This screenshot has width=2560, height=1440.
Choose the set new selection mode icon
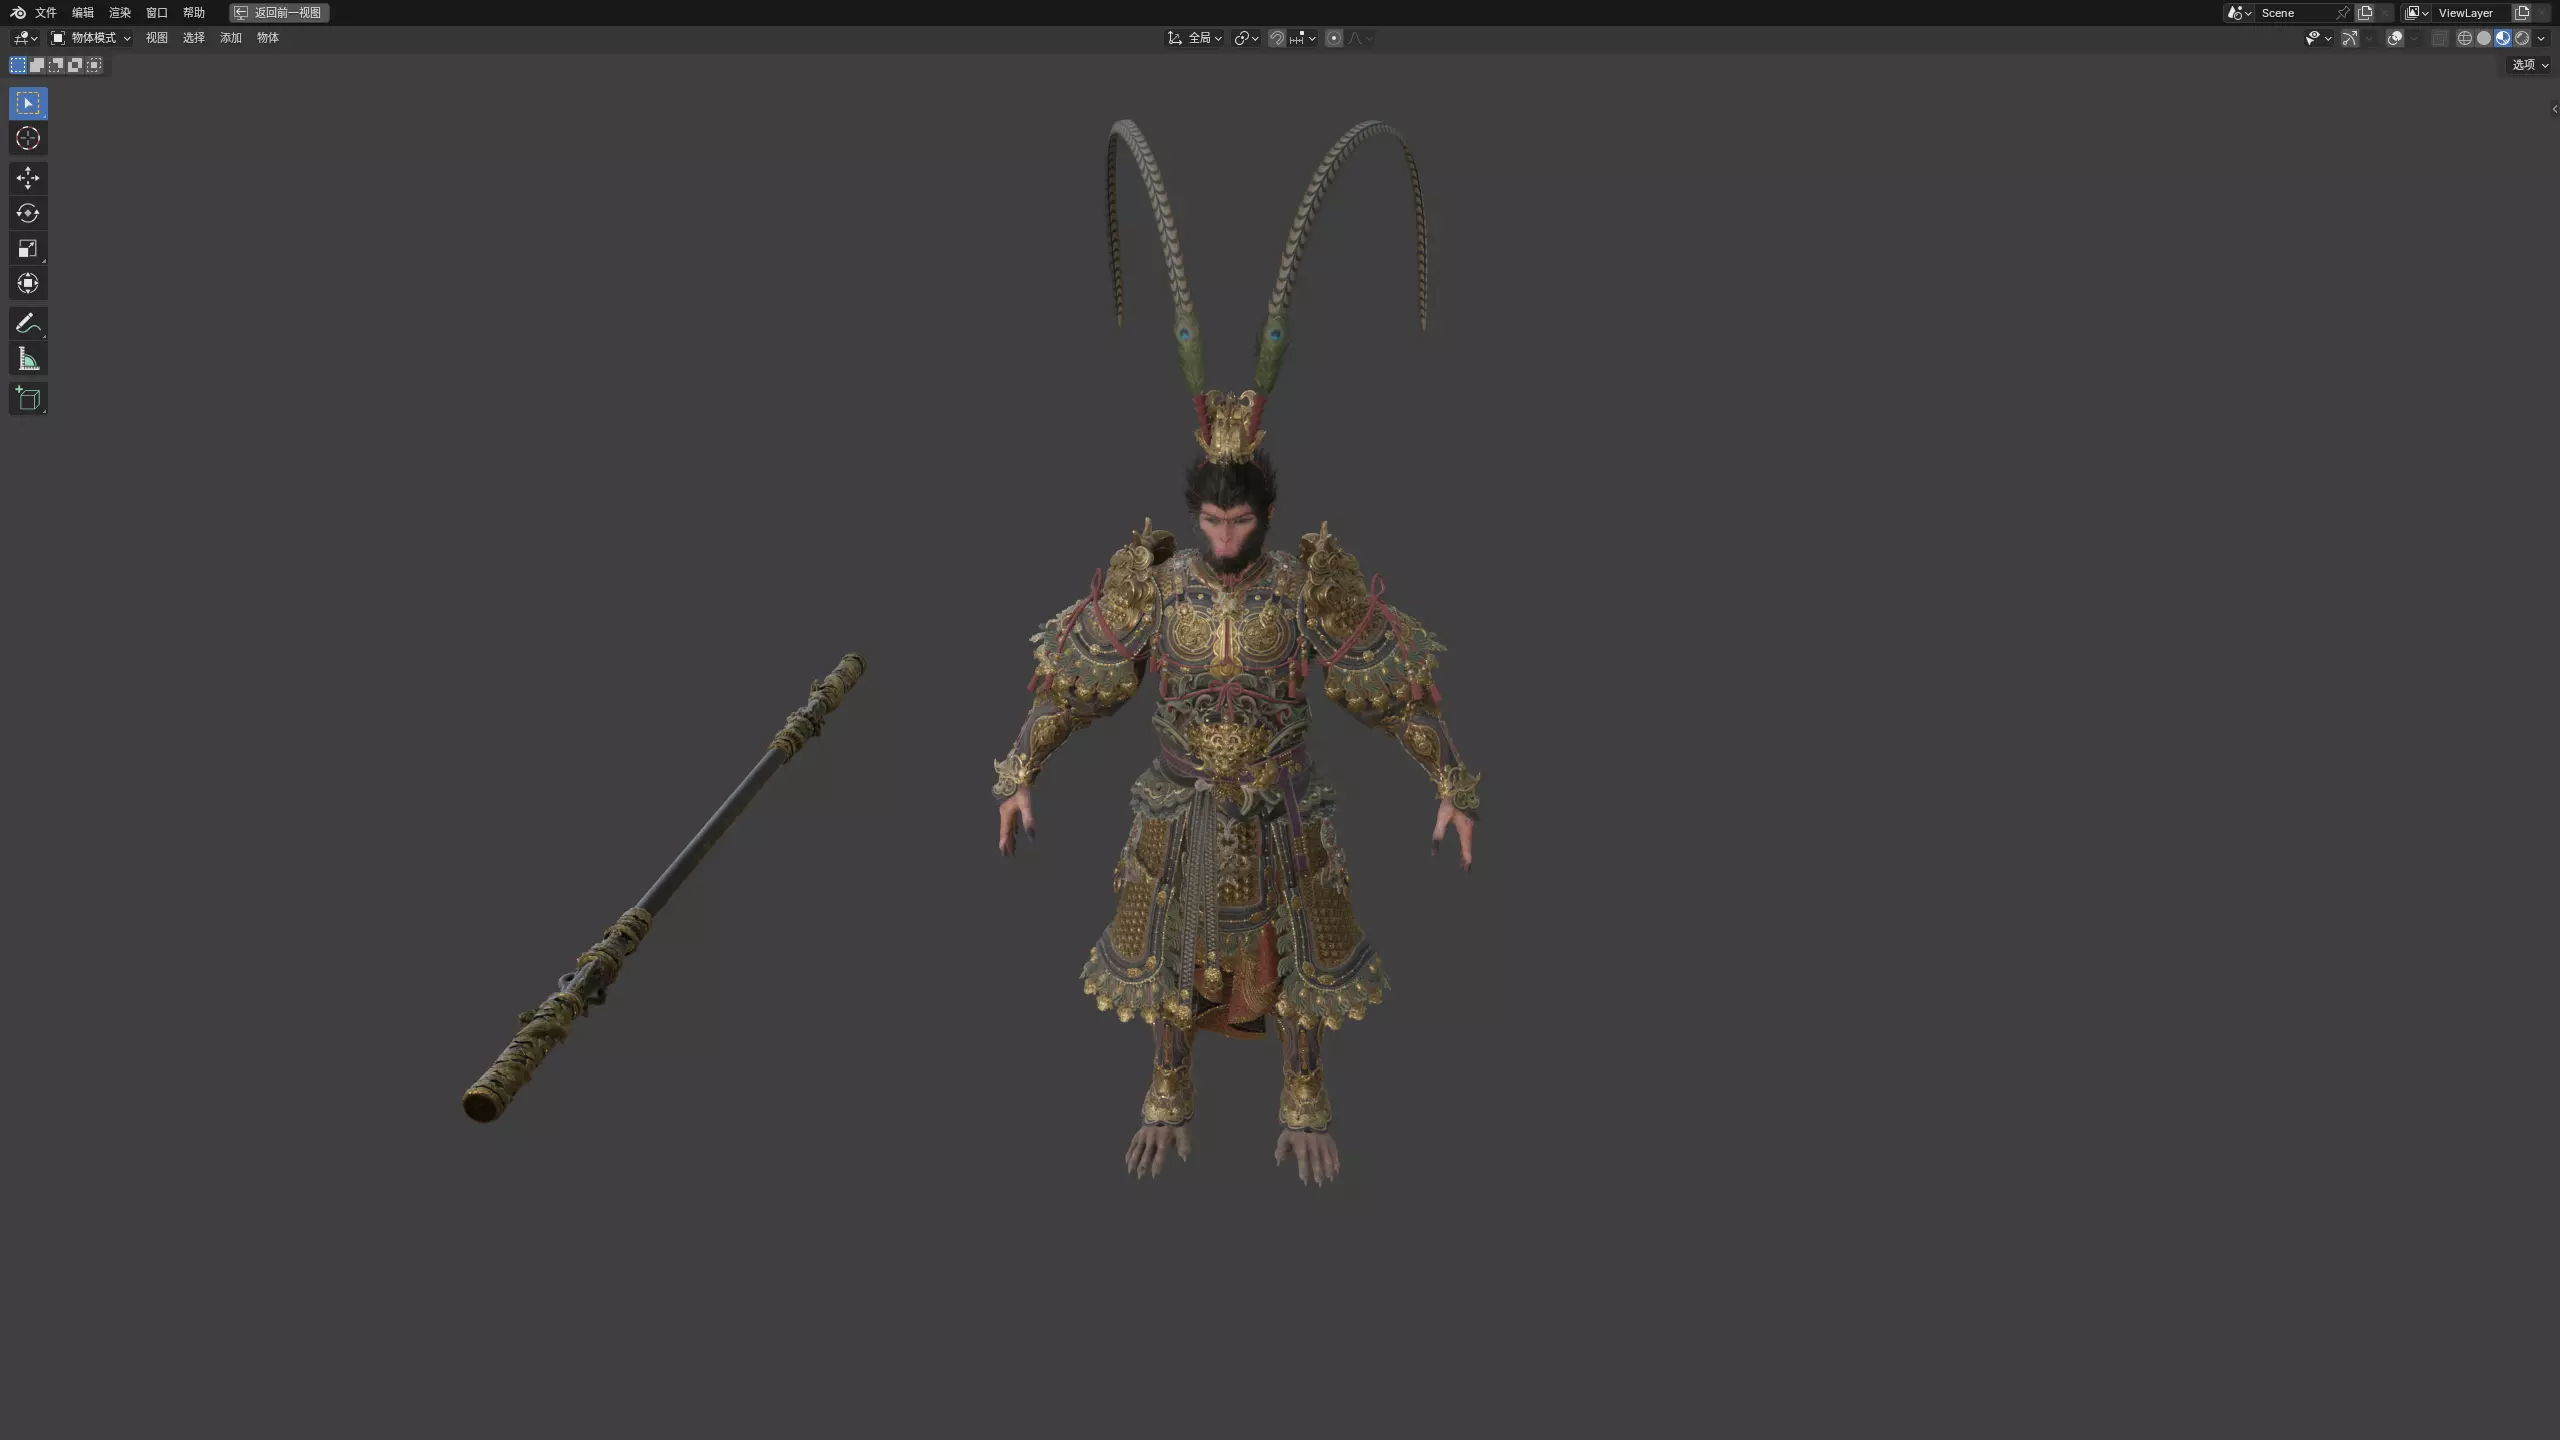coord(18,65)
